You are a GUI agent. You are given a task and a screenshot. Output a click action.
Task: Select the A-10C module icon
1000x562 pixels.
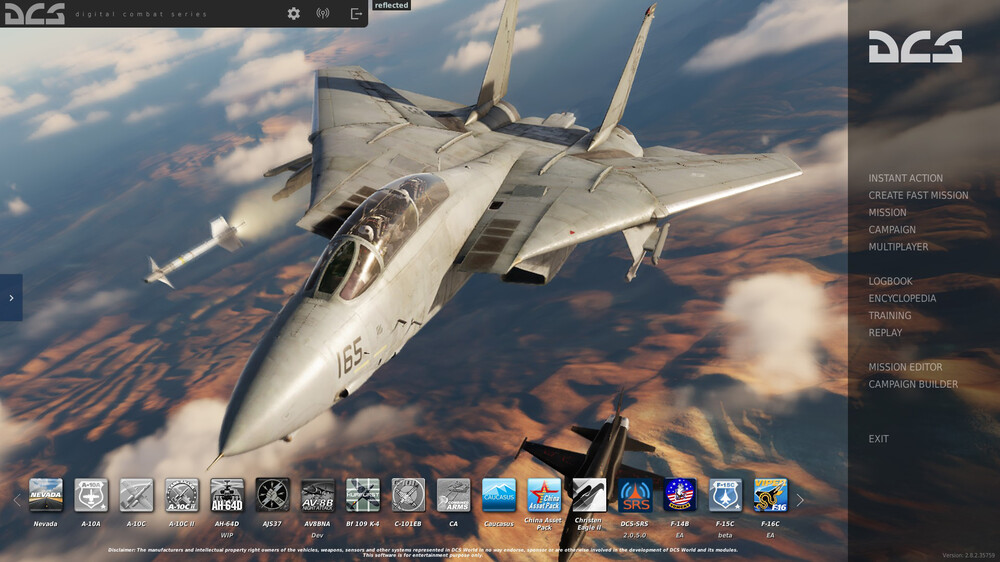pos(136,495)
